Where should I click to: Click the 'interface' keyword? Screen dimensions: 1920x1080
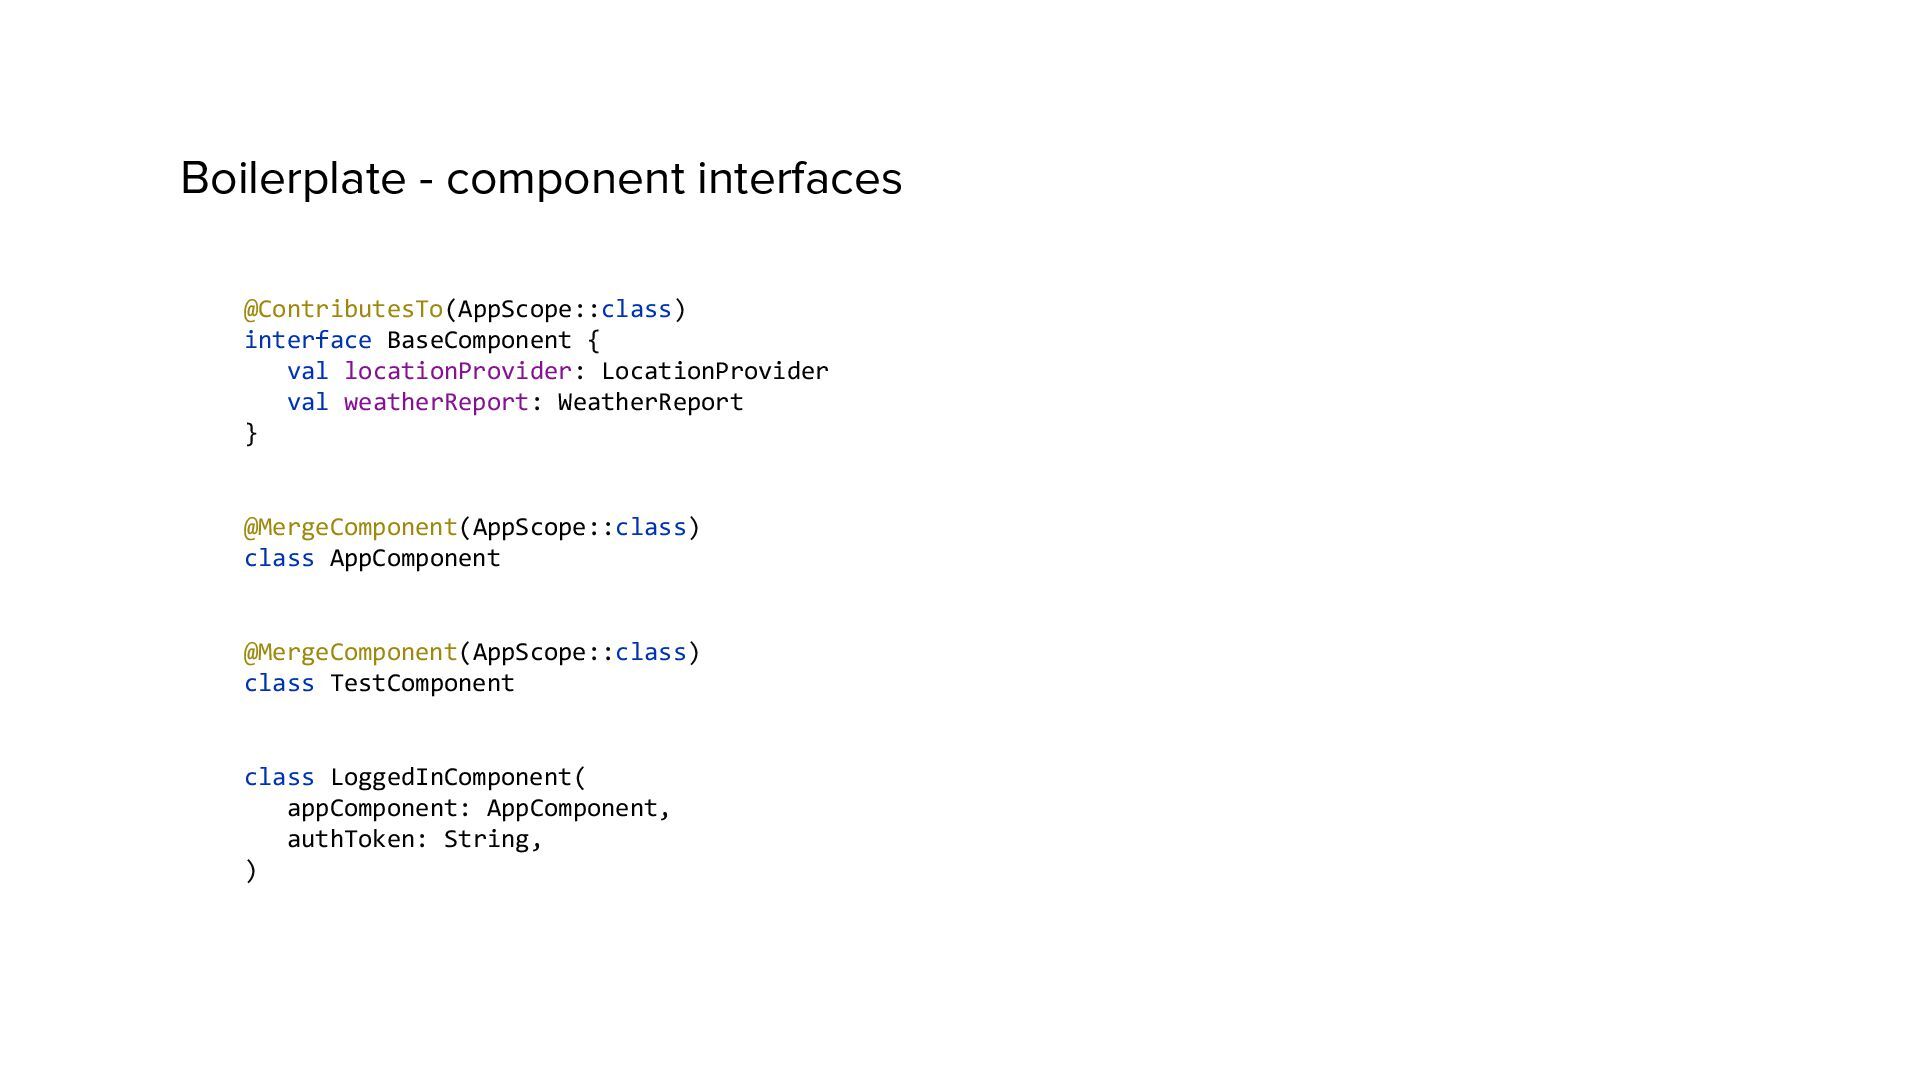307,340
